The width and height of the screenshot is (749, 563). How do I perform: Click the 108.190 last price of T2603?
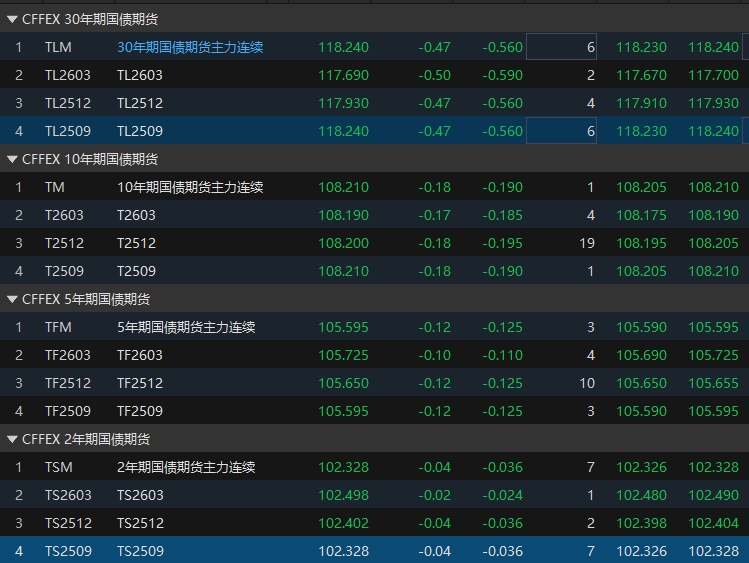click(x=343, y=215)
